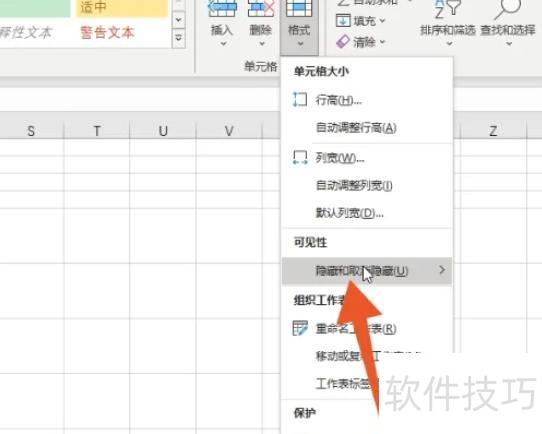Click the Insert cells icon
This screenshot has width=542, height=434.
[x=222, y=8]
